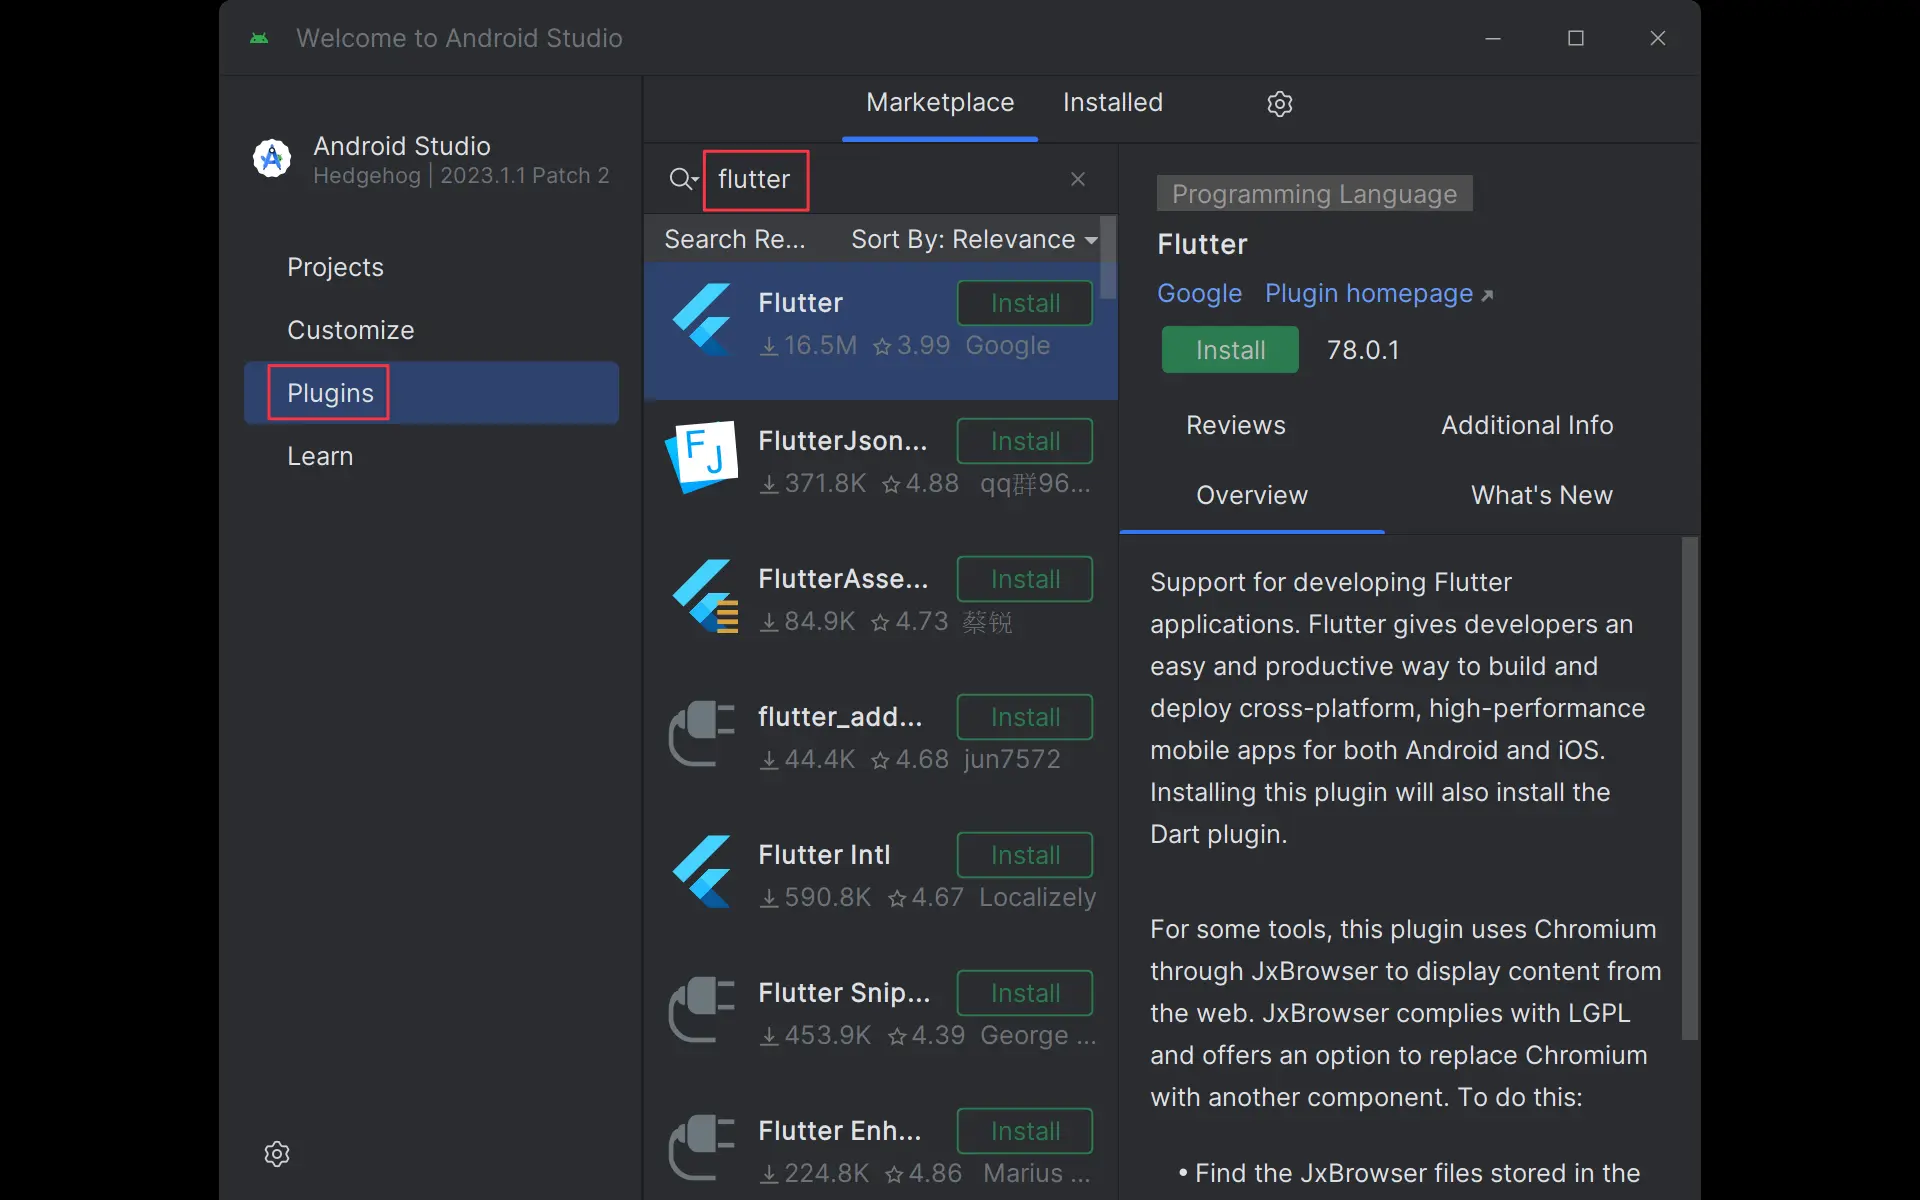This screenshot has width=1920, height=1200.
Task: Expand Additional Info section
Action: click(1526, 424)
